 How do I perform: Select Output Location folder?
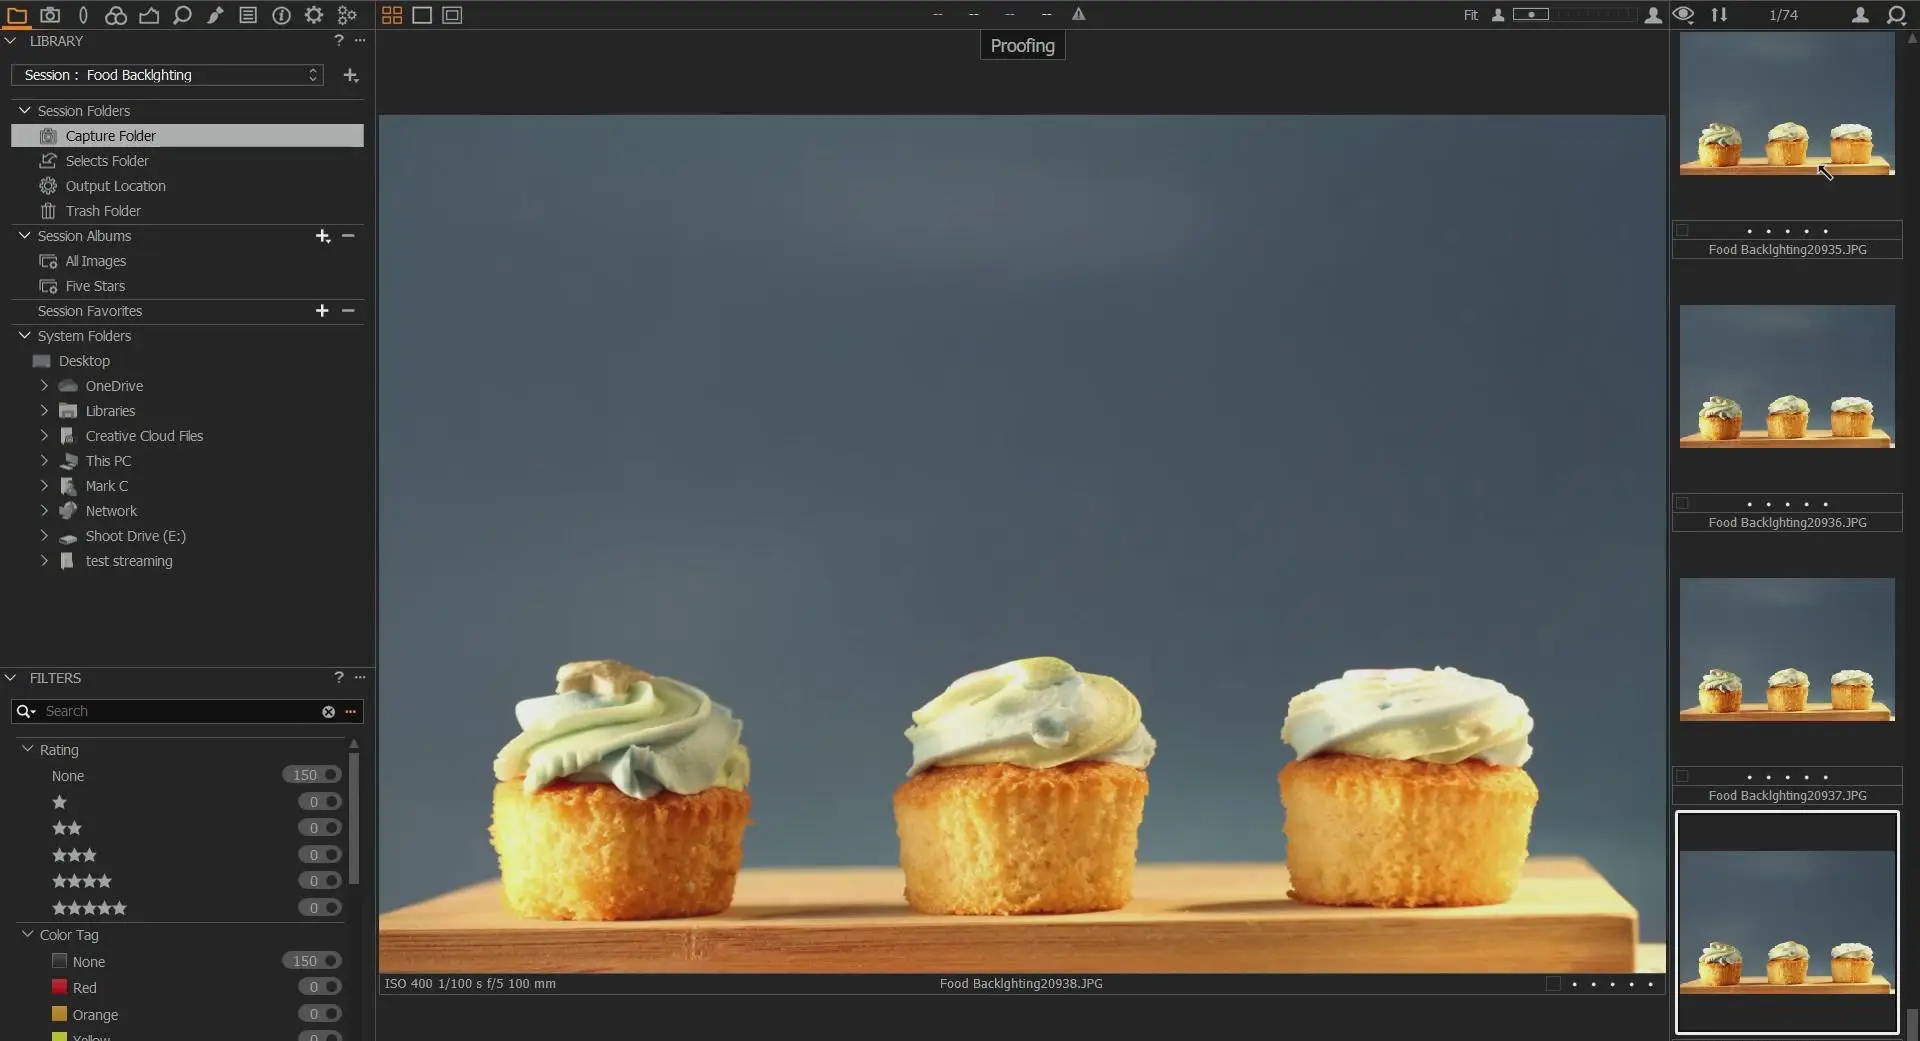click(187, 186)
